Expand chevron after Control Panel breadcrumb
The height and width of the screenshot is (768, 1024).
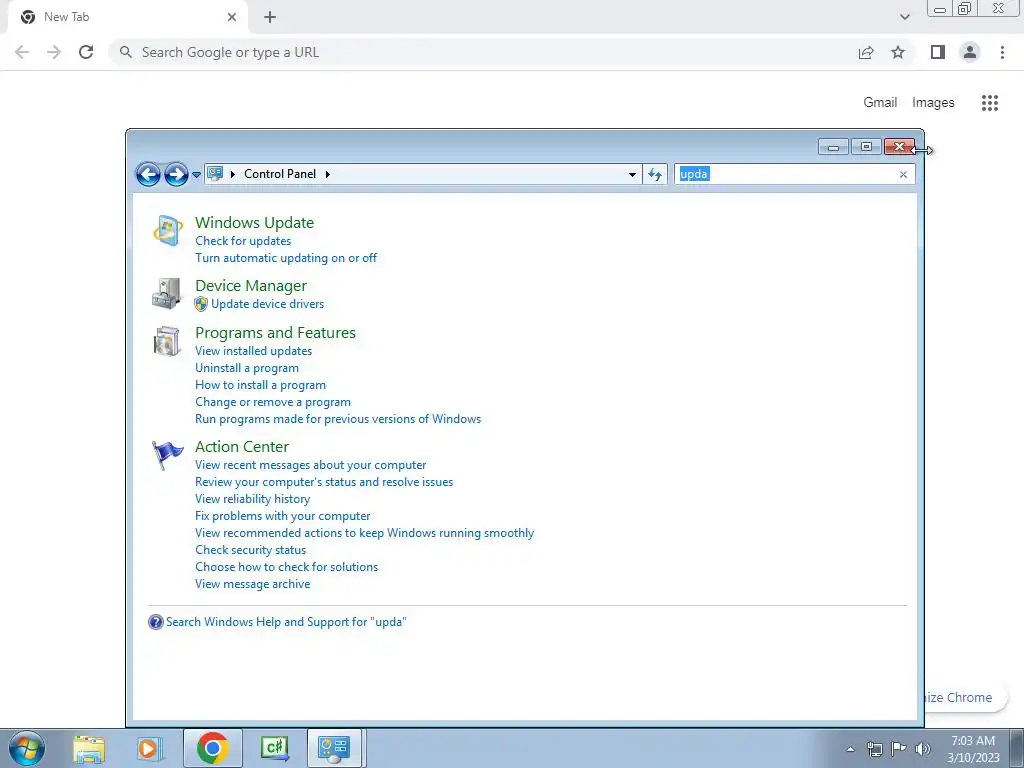(328, 174)
